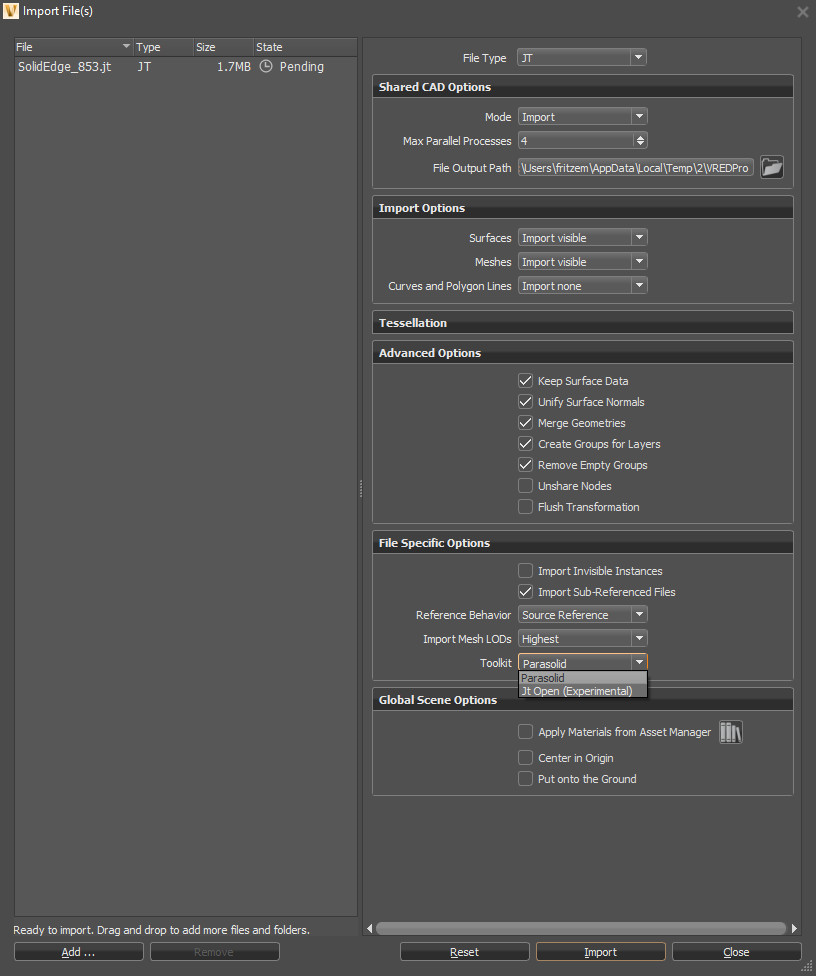Click the panel splitter handle
Screen dimensions: 816x976
point(360,489)
